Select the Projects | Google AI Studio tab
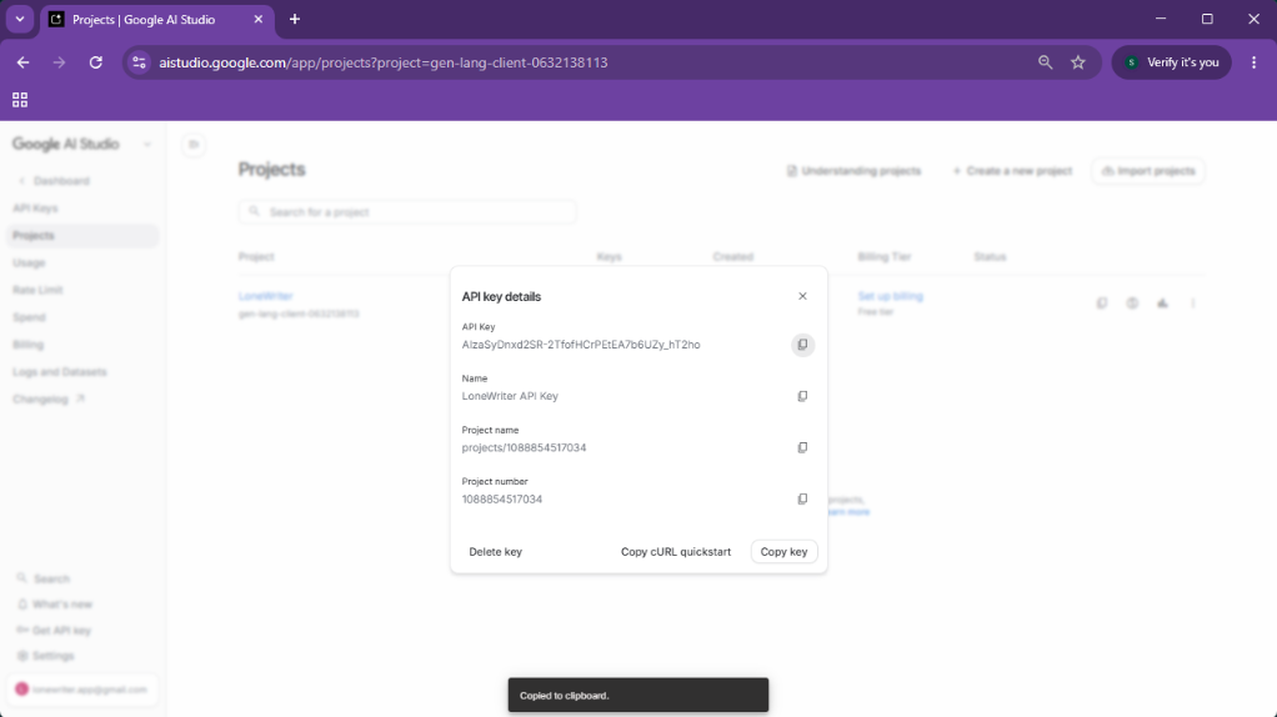The height and width of the screenshot is (717, 1277). pyautogui.click(x=157, y=19)
